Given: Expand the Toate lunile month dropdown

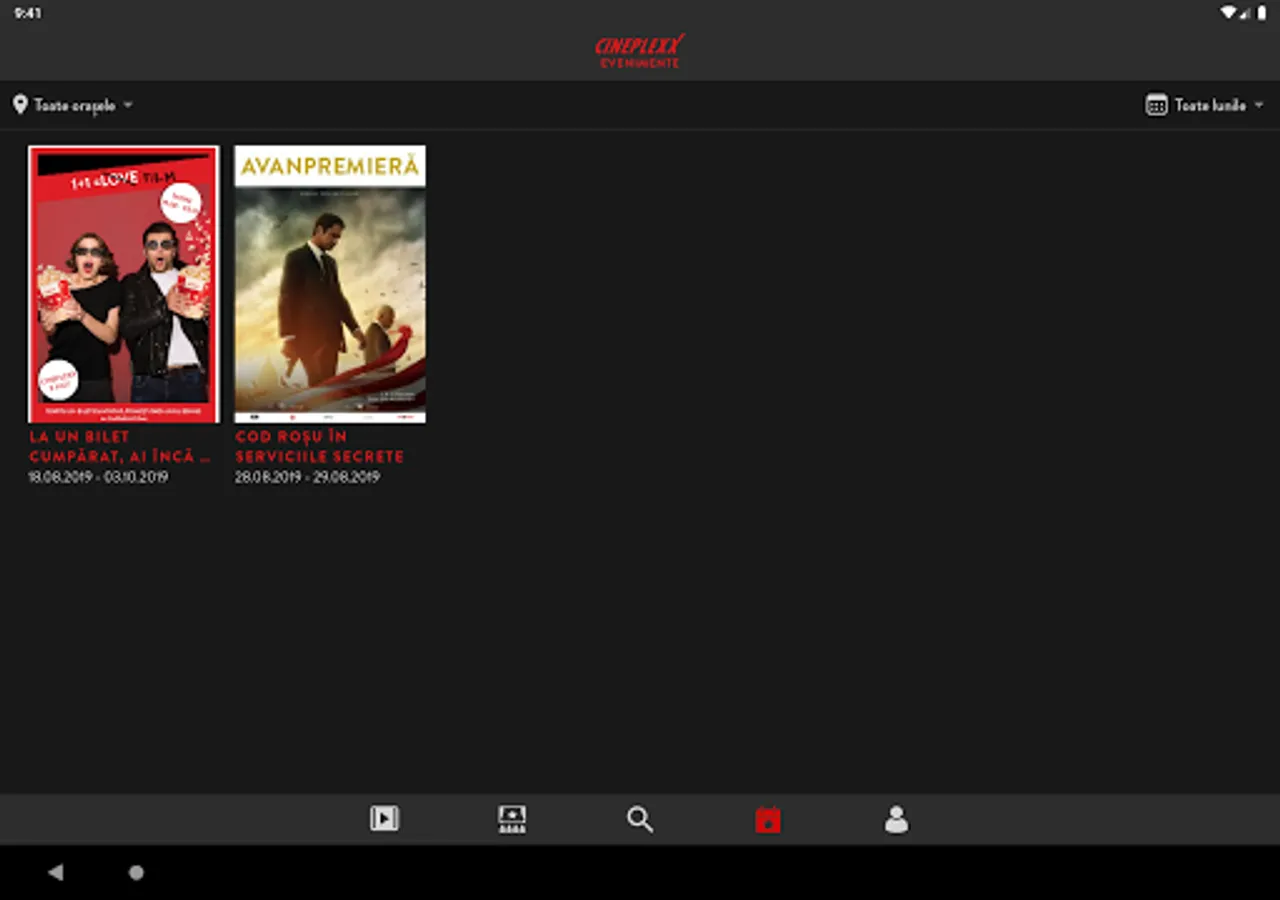Looking at the screenshot, I should coord(1205,105).
